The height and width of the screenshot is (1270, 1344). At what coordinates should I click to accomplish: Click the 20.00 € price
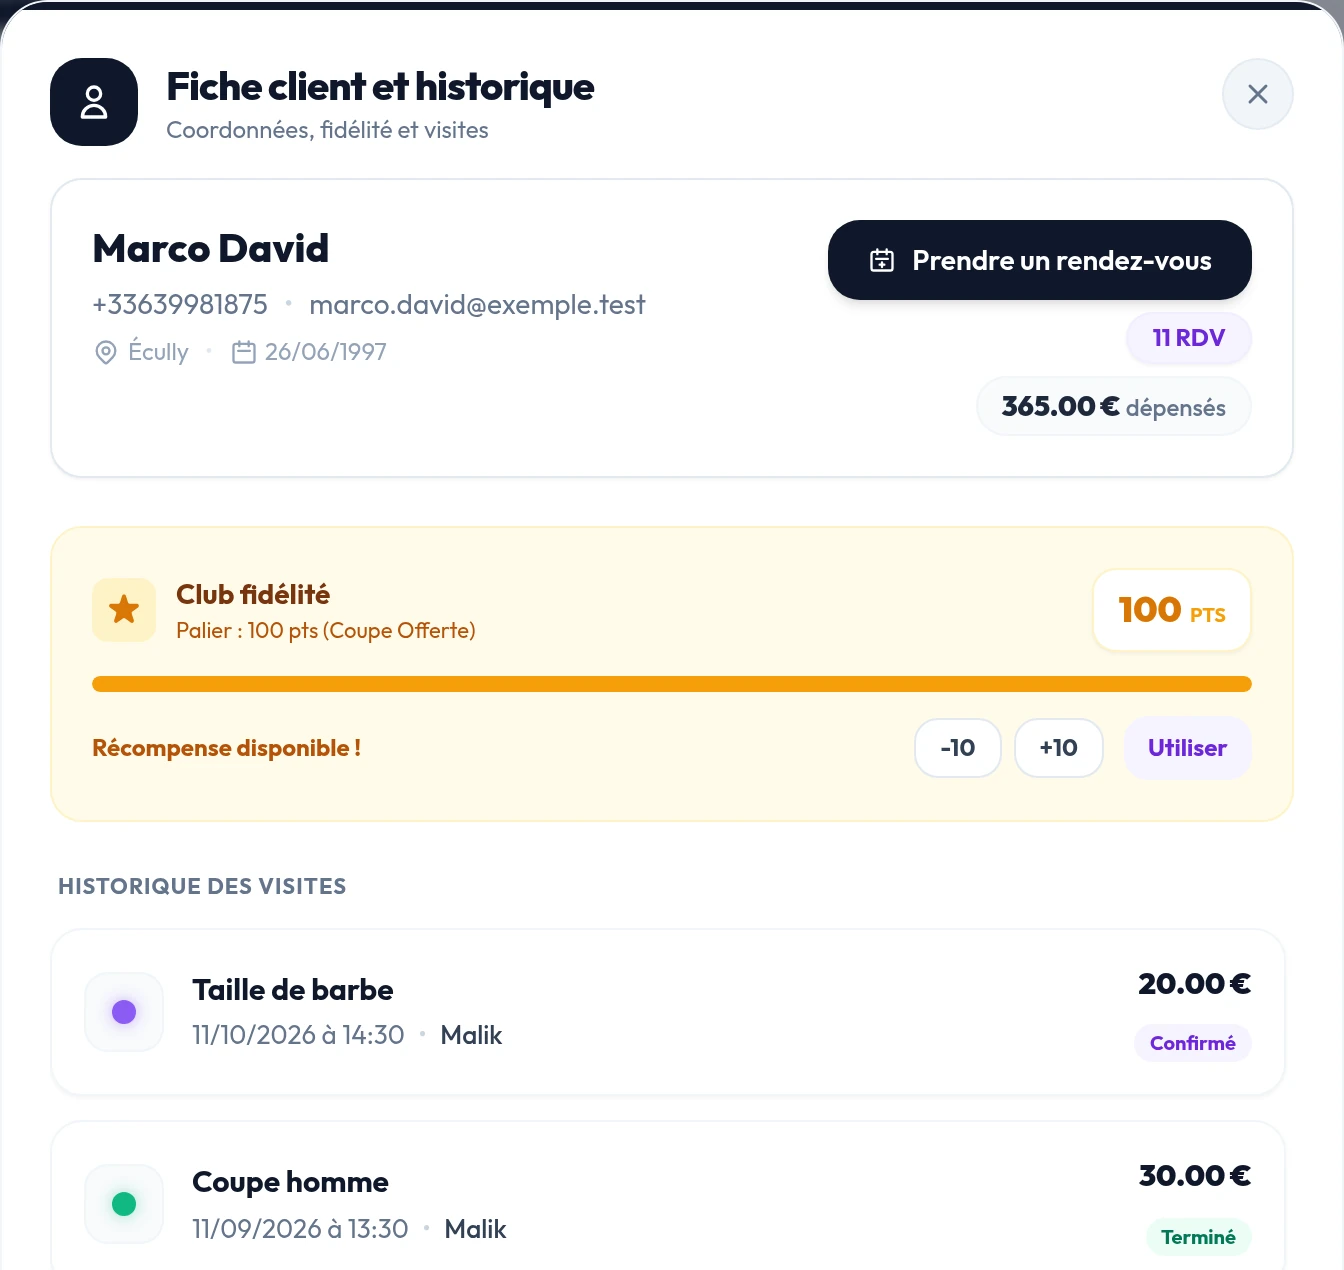(x=1194, y=984)
